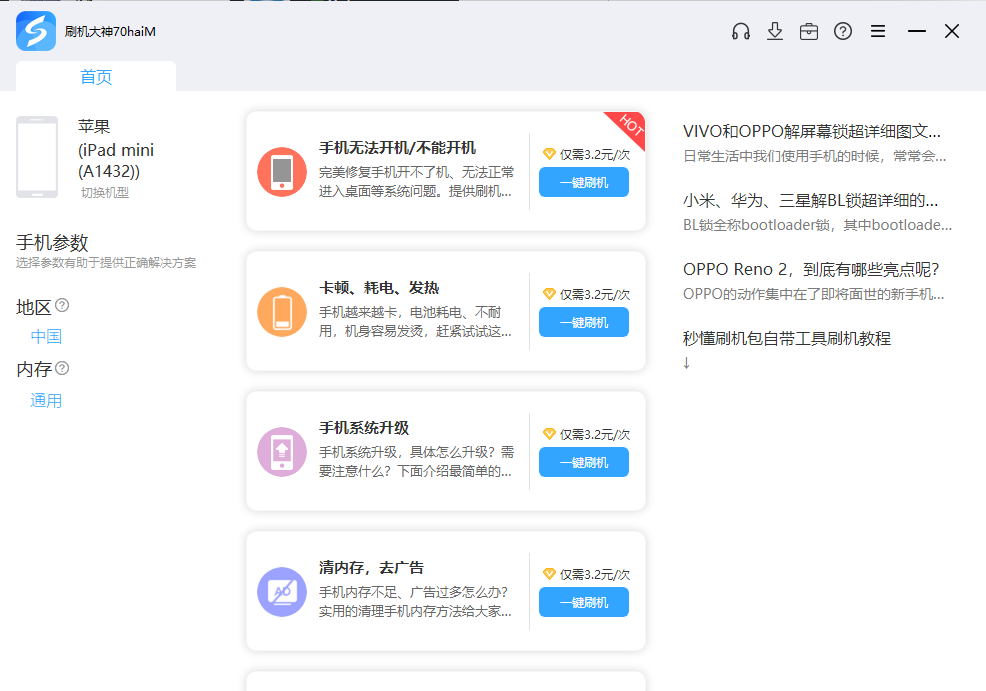Open the download manager icon
986x691 pixels.
click(x=775, y=31)
